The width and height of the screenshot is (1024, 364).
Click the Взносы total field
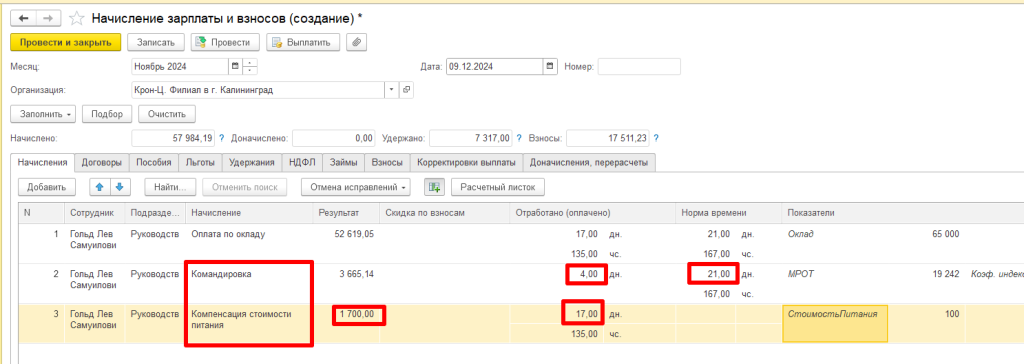click(608, 139)
